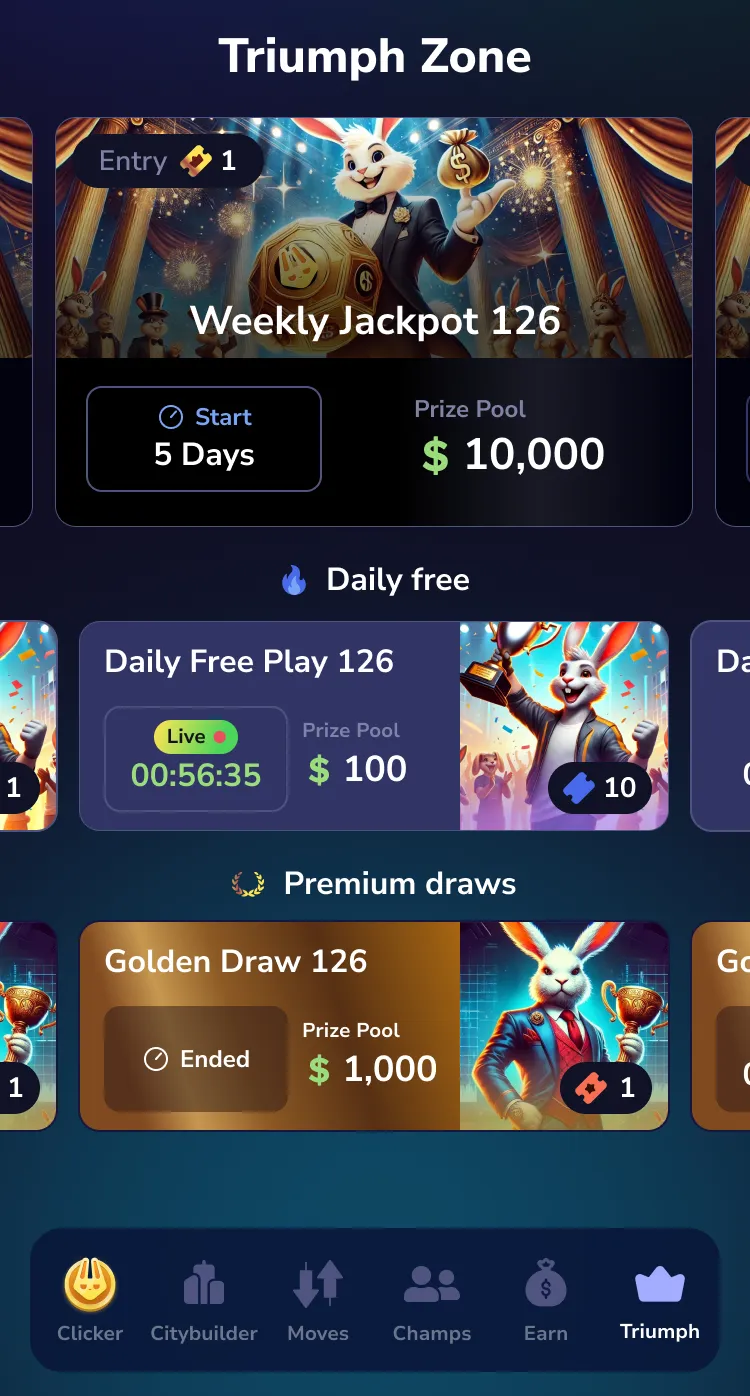This screenshot has height=1396, width=750.
Task: Select the Triumph crown icon
Action: (x=660, y=1284)
